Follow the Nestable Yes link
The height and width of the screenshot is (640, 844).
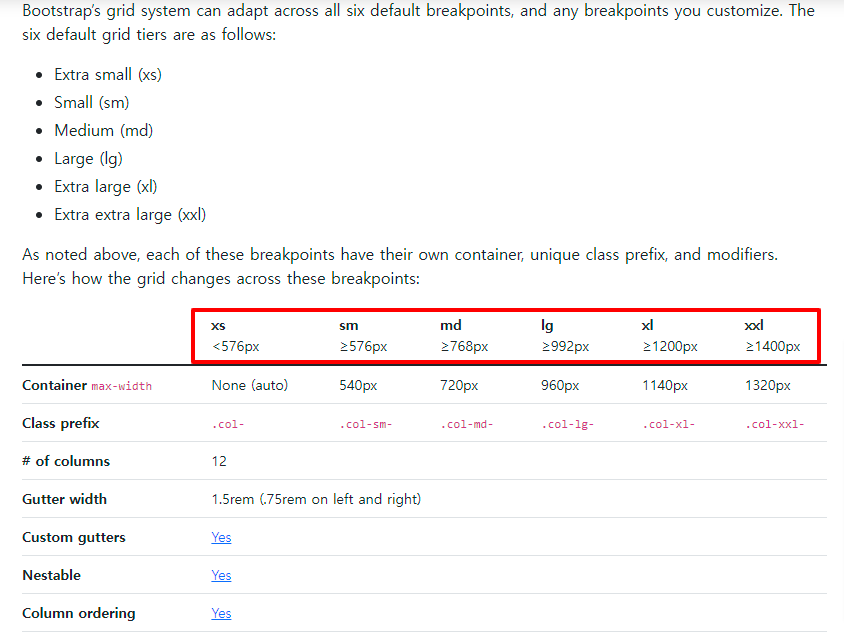click(221, 575)
